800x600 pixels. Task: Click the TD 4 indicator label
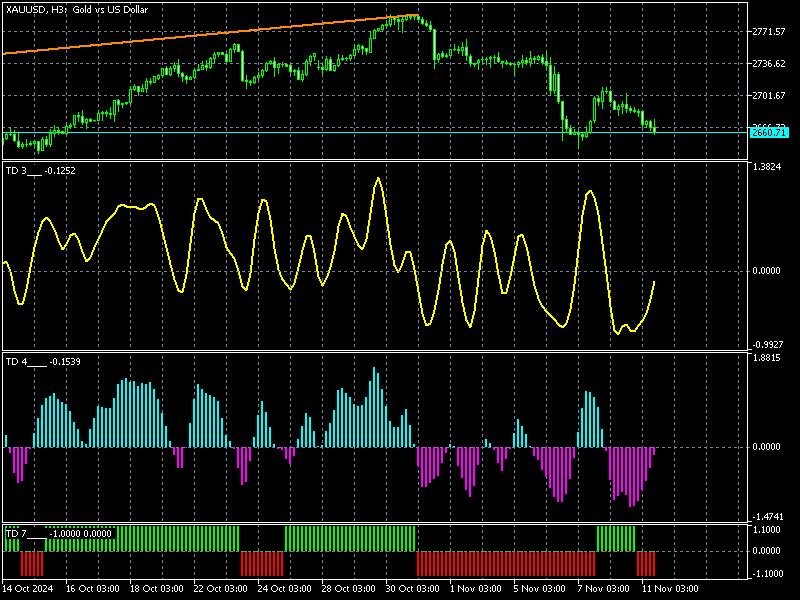click(43, 362)
